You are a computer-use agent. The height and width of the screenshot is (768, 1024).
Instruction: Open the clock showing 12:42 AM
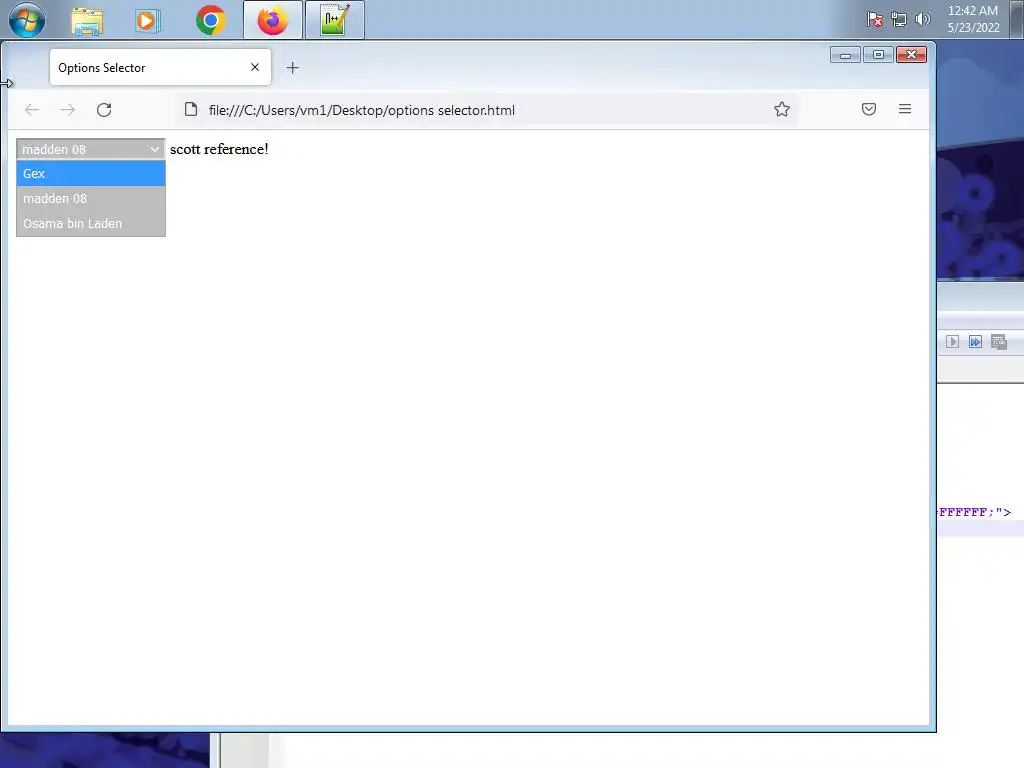973,19
